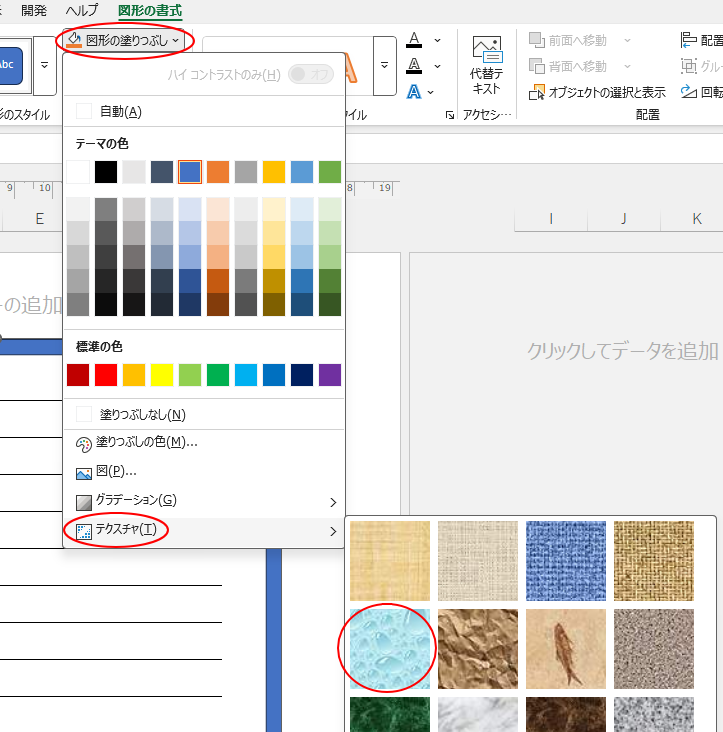Open ヘルプ tab
Screen dimensions: 723x732
82,10
